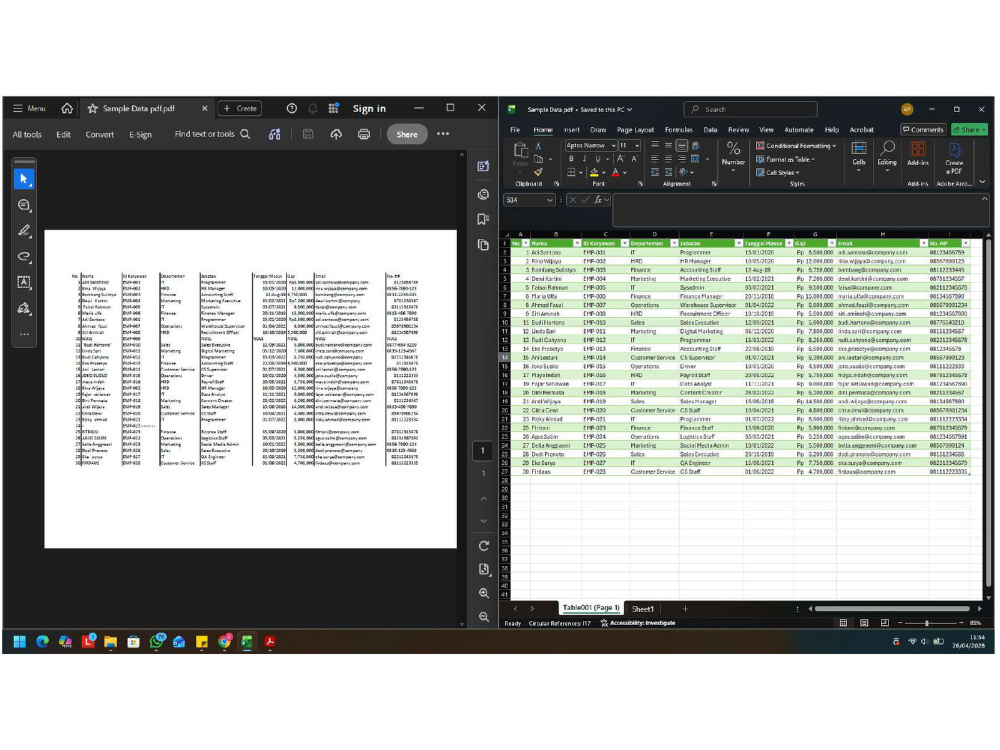This screenshot has width=1000, height=750.
Task: Open Adobe apps grid launcher
Action: (x=333, y=108)
